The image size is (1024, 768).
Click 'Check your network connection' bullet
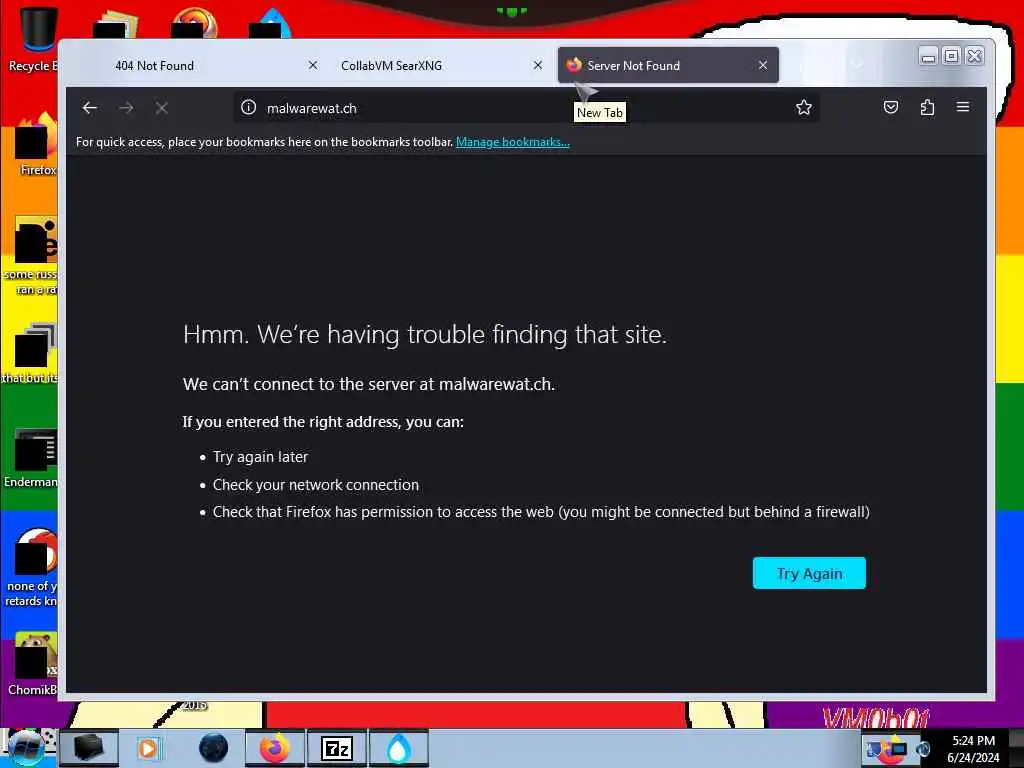click(315, 485)
